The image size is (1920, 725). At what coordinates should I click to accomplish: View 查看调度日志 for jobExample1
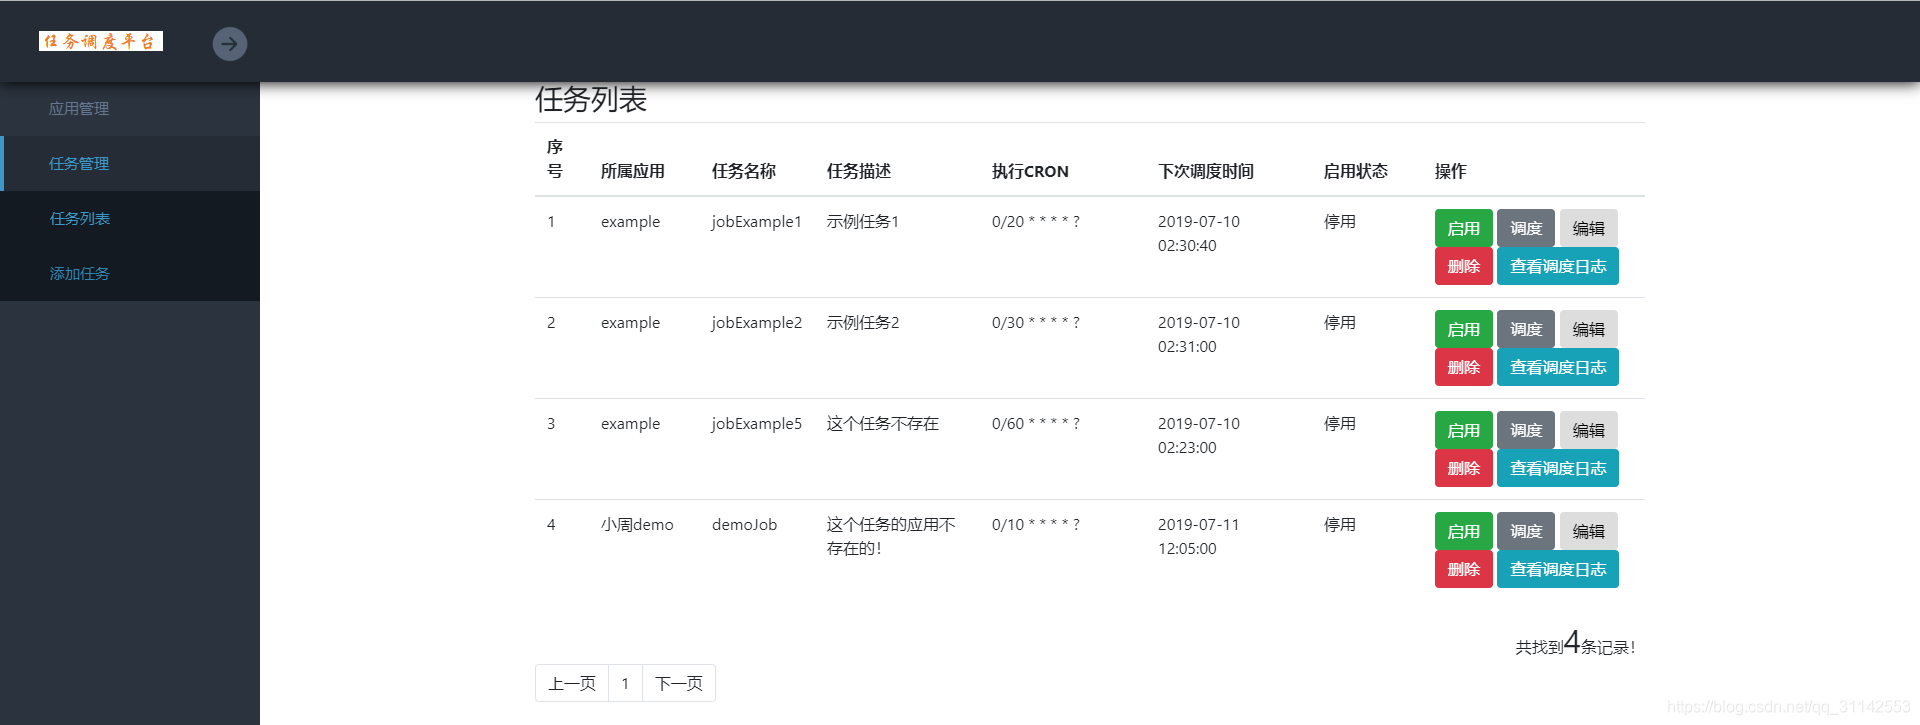[1558, 266]
